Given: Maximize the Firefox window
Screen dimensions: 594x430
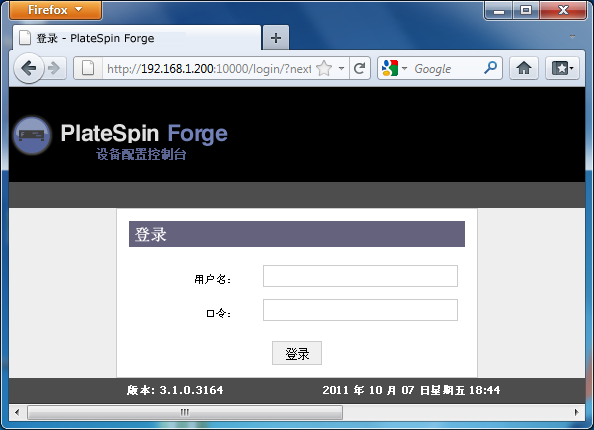Looking at the screenshot, I should 526,10.
